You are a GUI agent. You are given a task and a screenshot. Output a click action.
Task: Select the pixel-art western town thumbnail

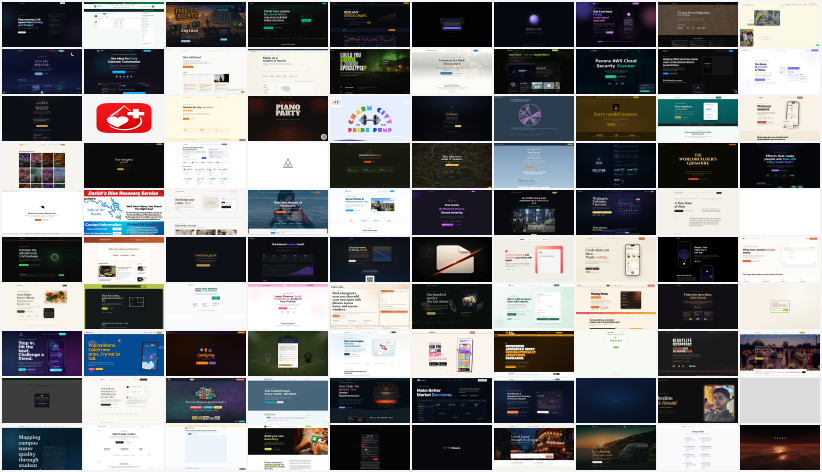point(206,25)
